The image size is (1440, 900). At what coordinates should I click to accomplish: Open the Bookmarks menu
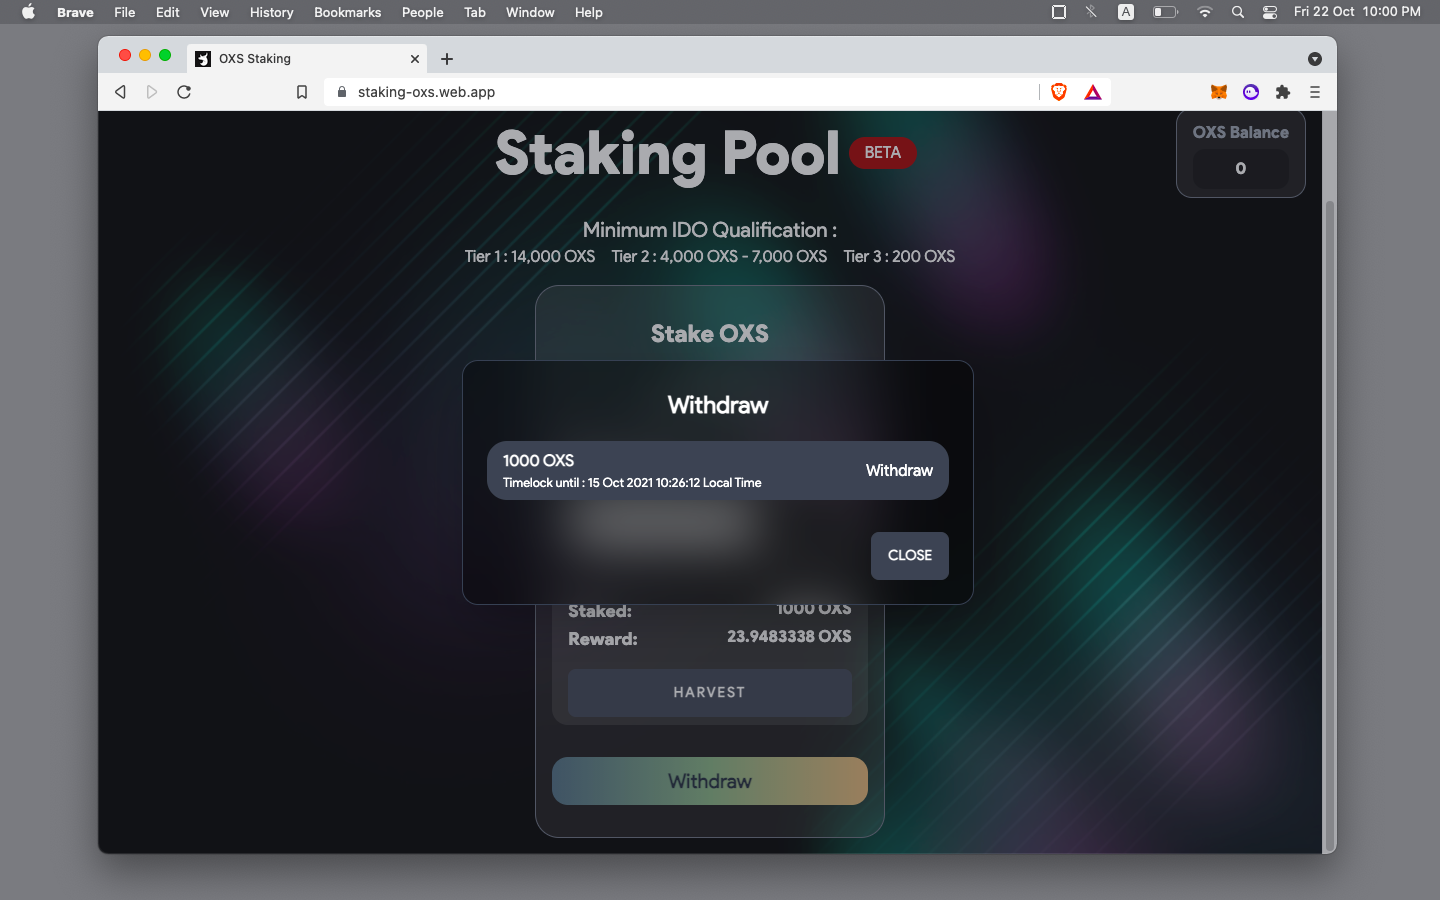point(348,12)
